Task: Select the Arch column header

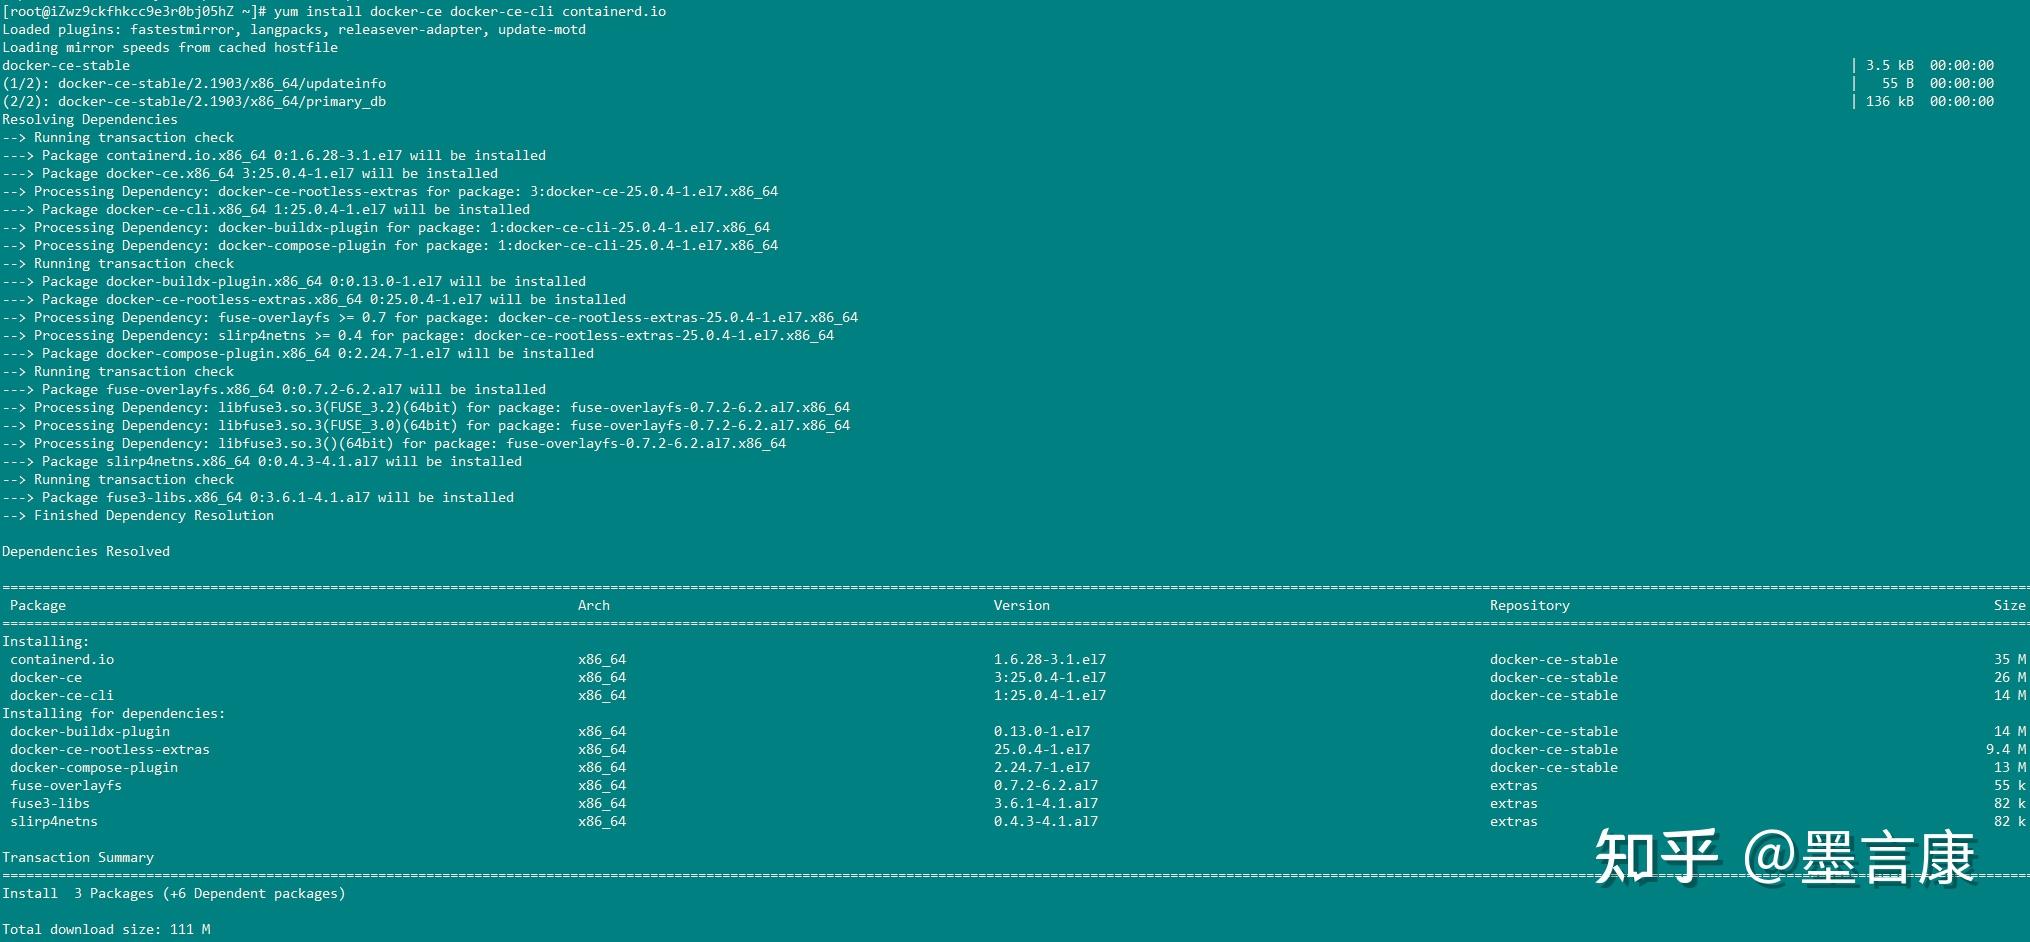Action: click(x=593, y=605)
